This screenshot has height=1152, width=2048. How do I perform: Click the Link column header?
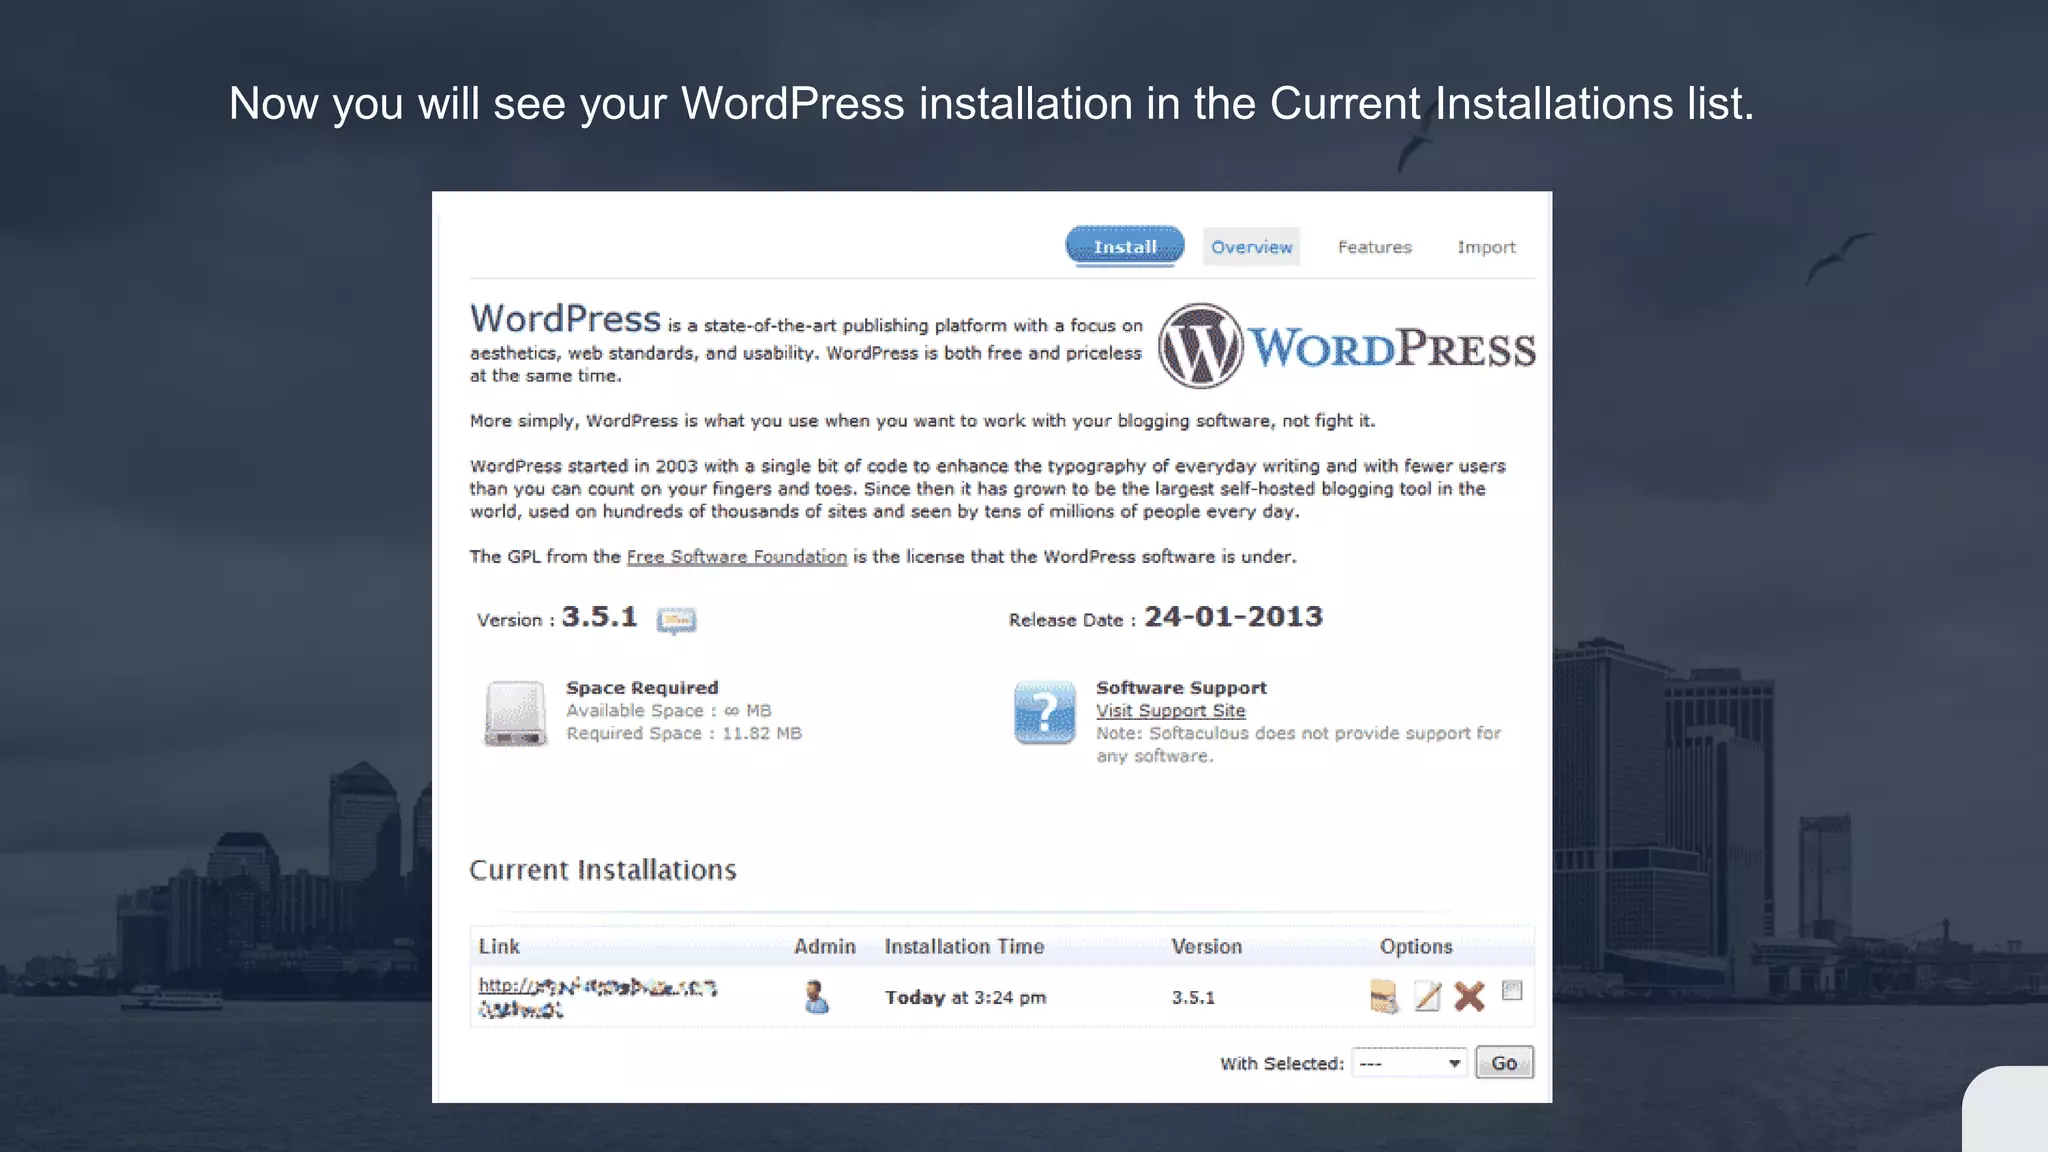click(499, 946)
